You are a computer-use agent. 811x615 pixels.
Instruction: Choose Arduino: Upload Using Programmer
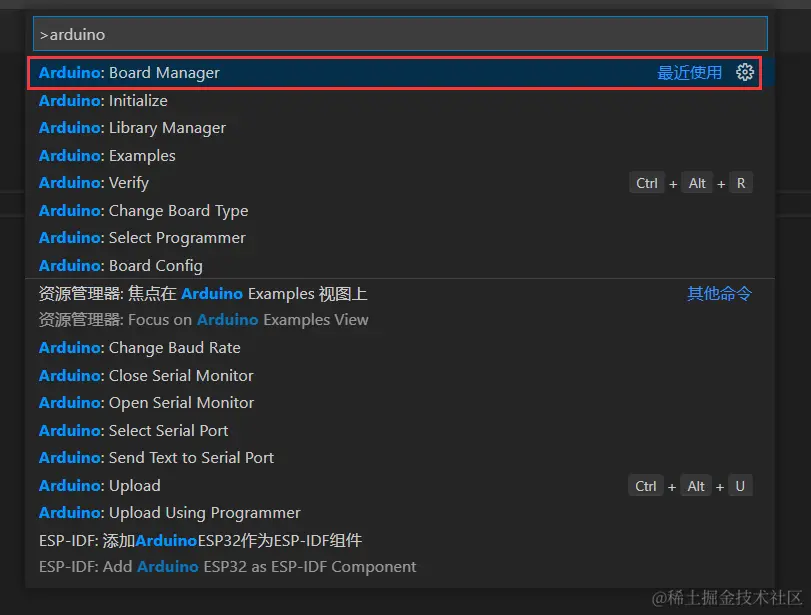click(x=400, y=513)
